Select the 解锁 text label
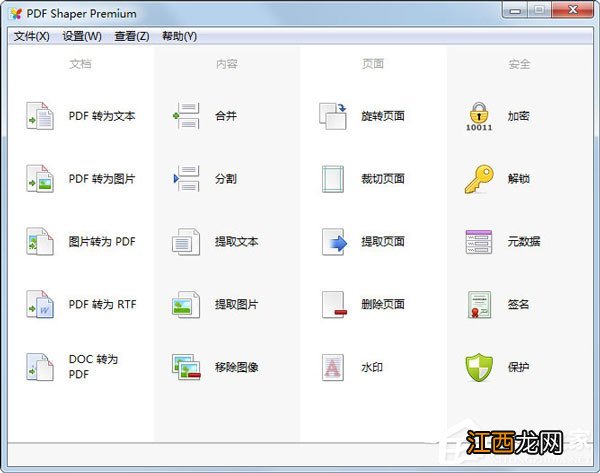The image size is (600, 473). [518, 179]
